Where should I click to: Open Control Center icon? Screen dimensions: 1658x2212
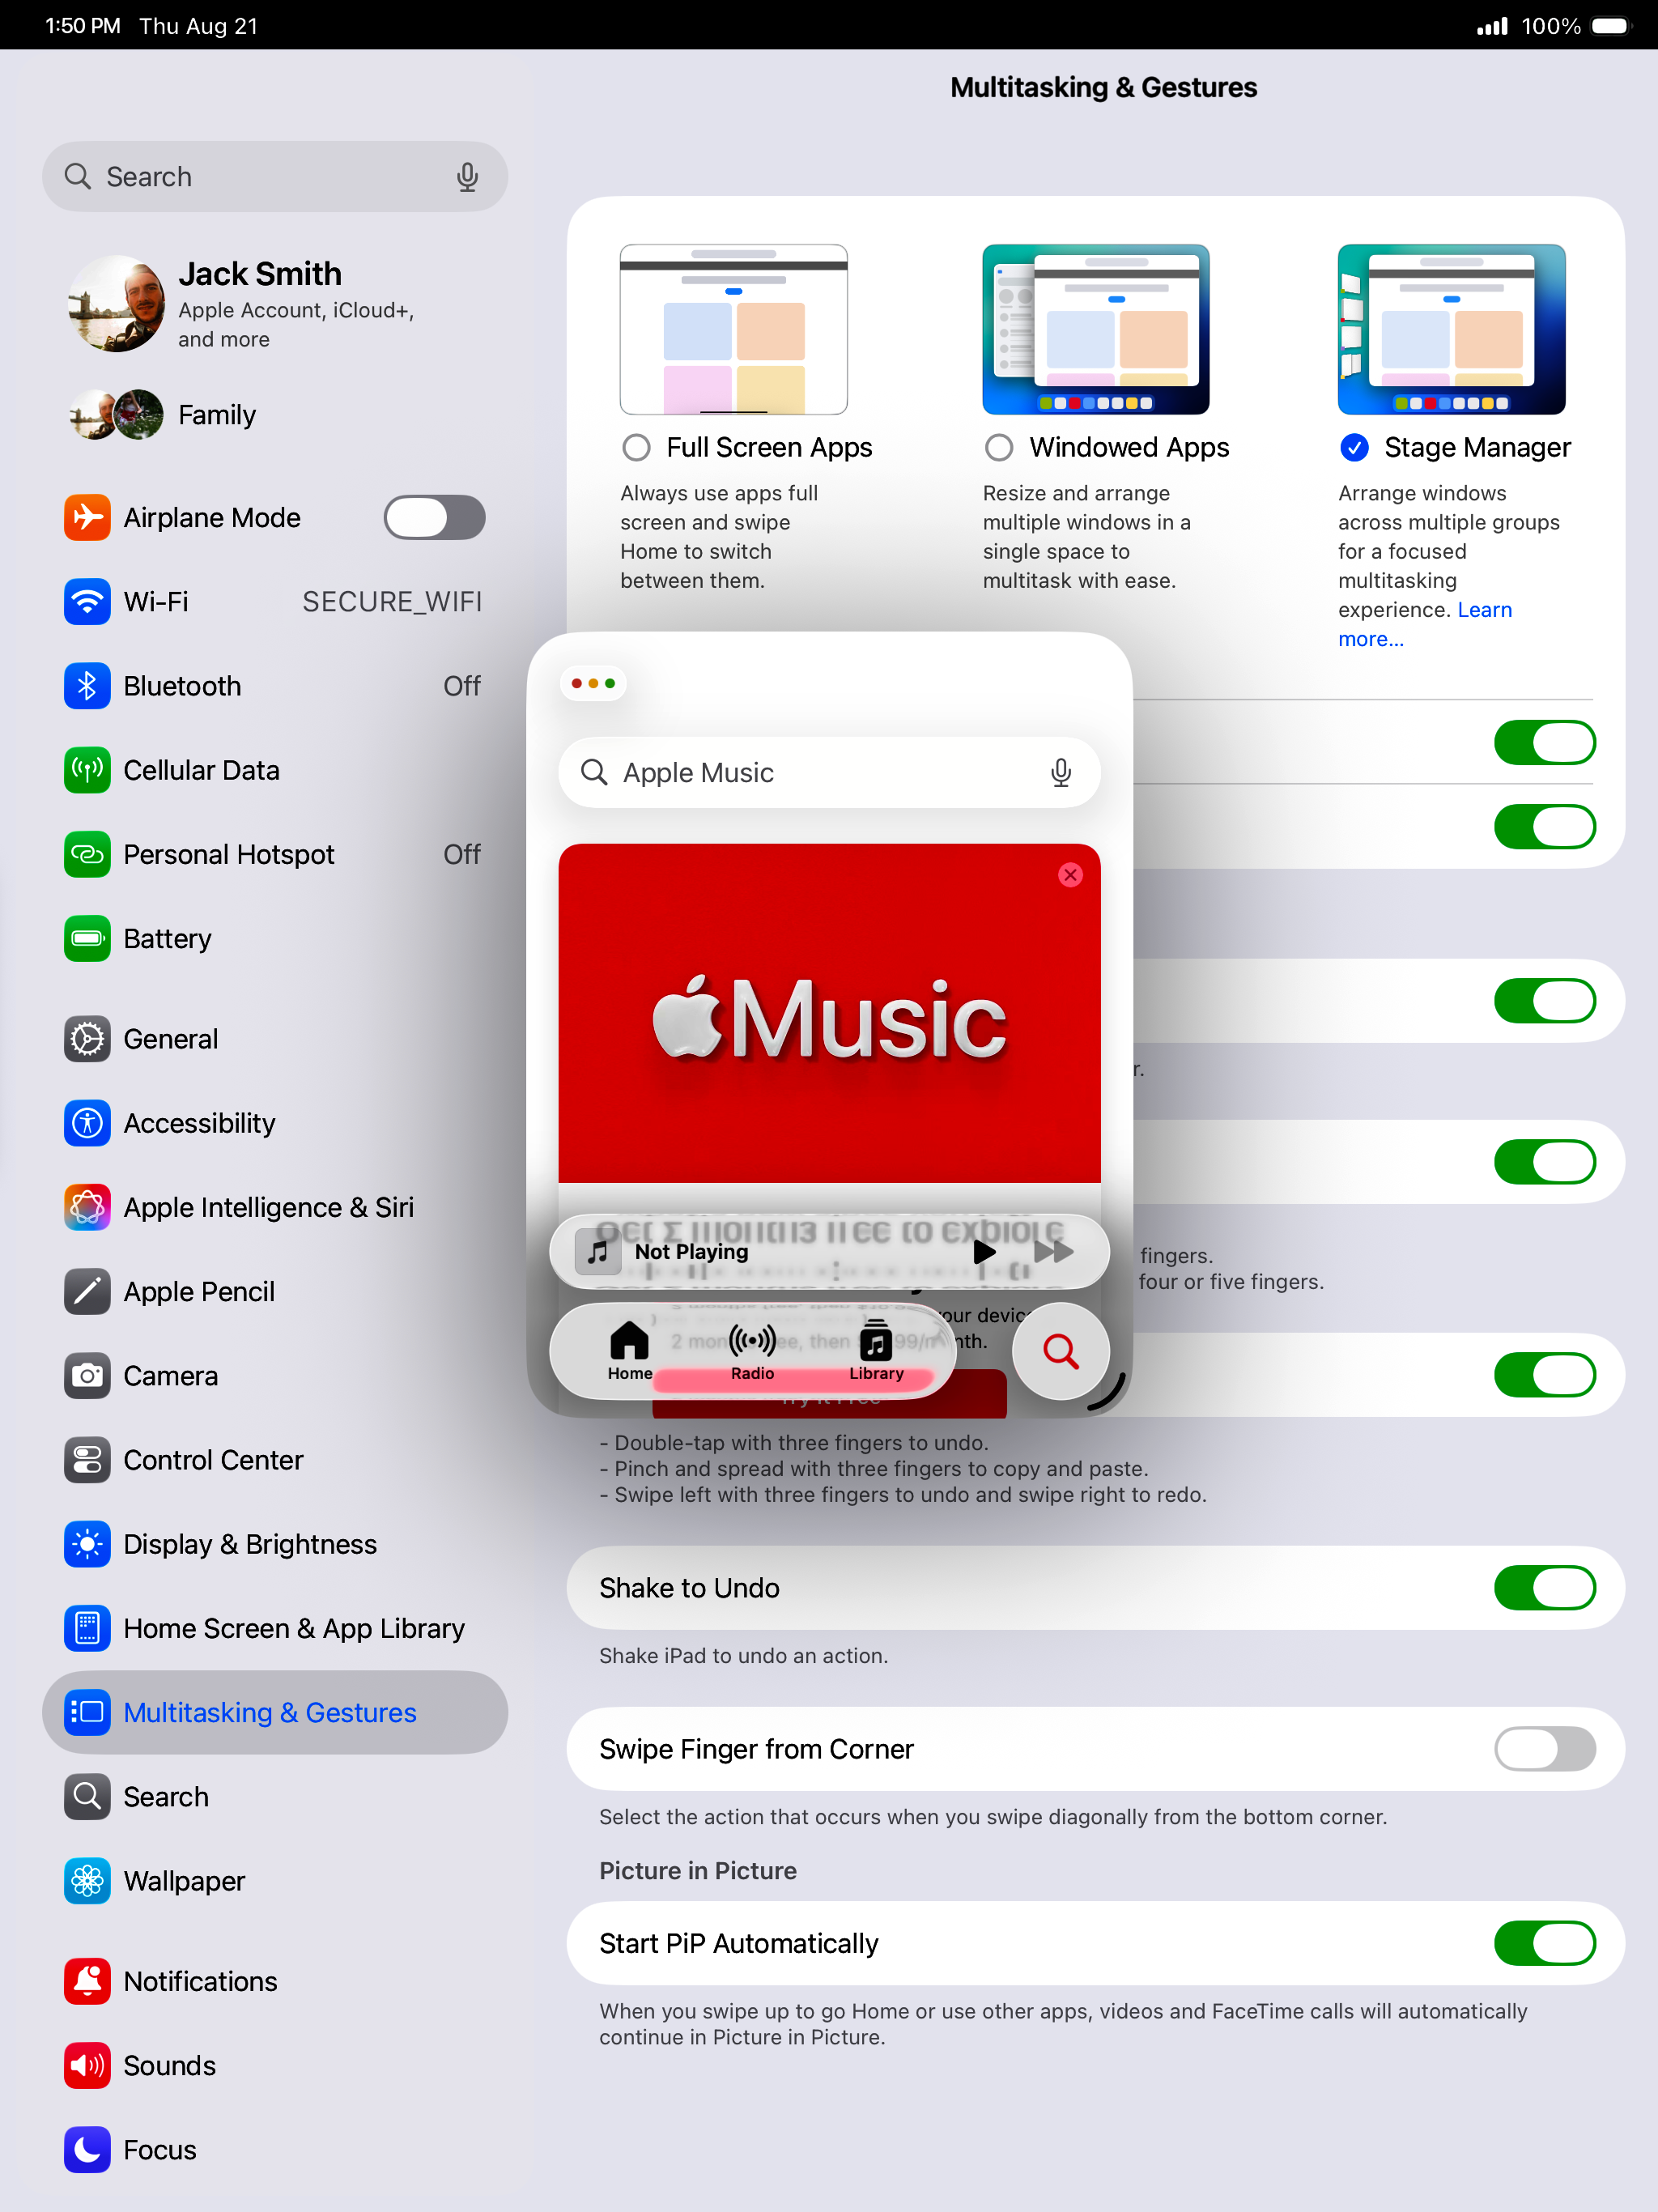(87, 1460)
